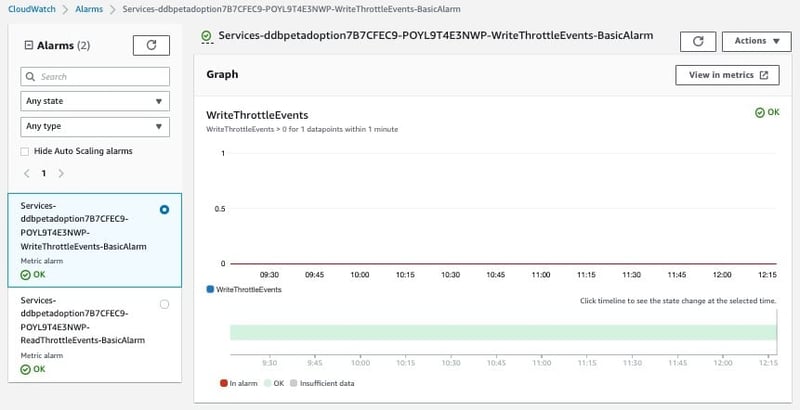Viewport: 800px width, 410px height.
Task: Enable Hide Auto Scaling alarms checkbox
Action: click(x=25, y=151)
